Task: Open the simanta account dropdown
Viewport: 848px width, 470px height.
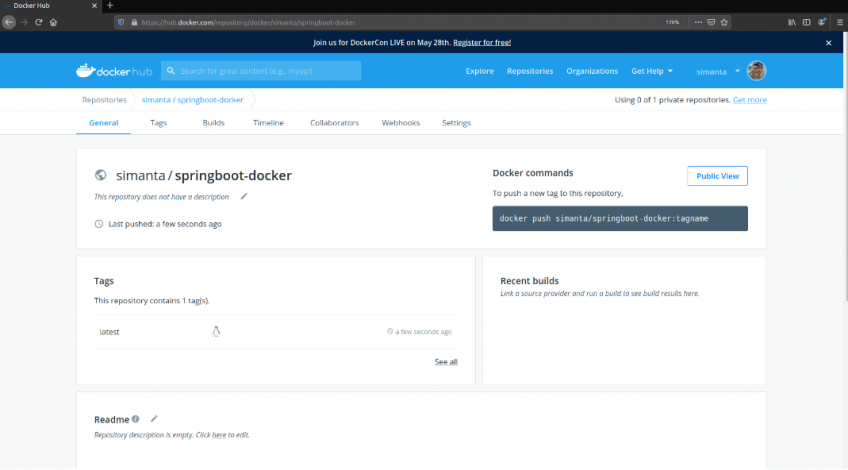Action: pyautogui.click(x=718, y=71)
